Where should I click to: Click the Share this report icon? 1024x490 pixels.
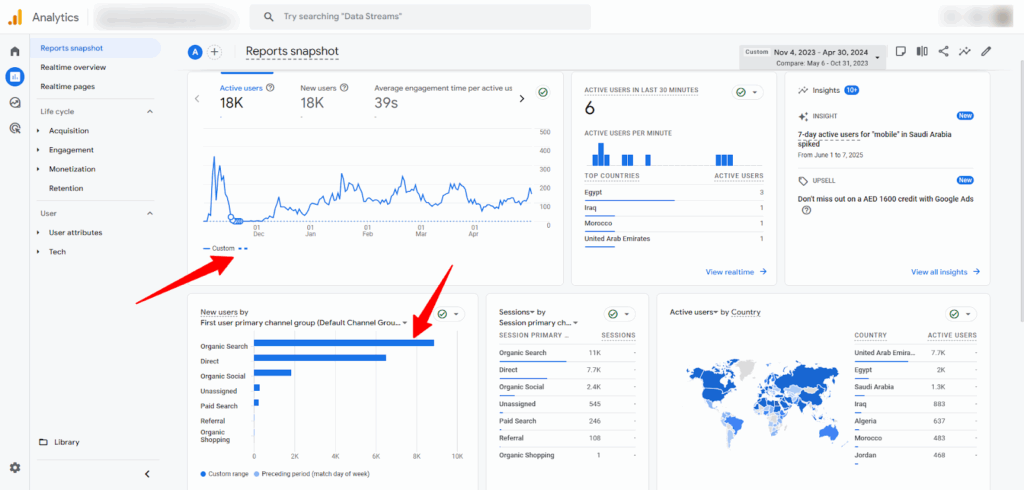(x=943, y=51)
